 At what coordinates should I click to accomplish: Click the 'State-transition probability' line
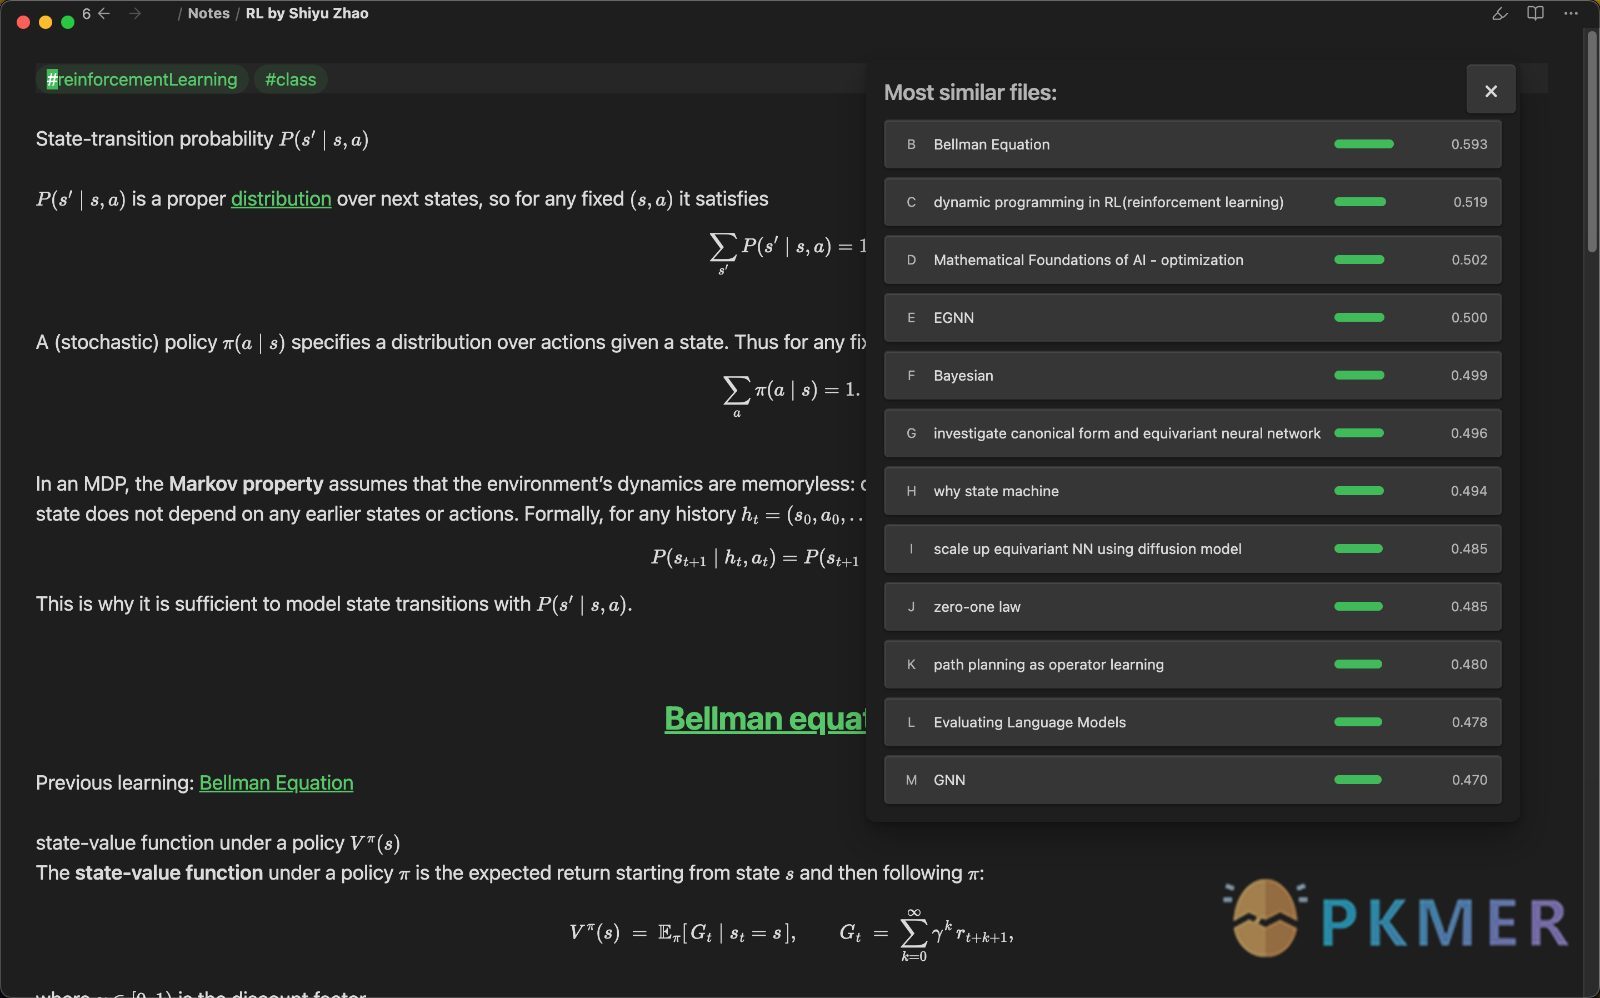point(202,139)
